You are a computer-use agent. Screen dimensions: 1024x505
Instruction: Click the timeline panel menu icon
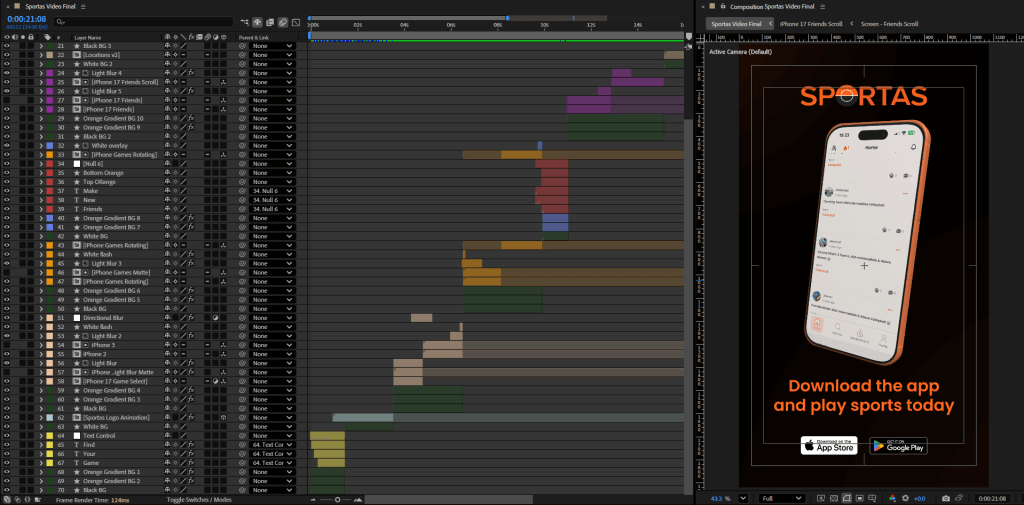pyautogui.click(x=83, y=6)
